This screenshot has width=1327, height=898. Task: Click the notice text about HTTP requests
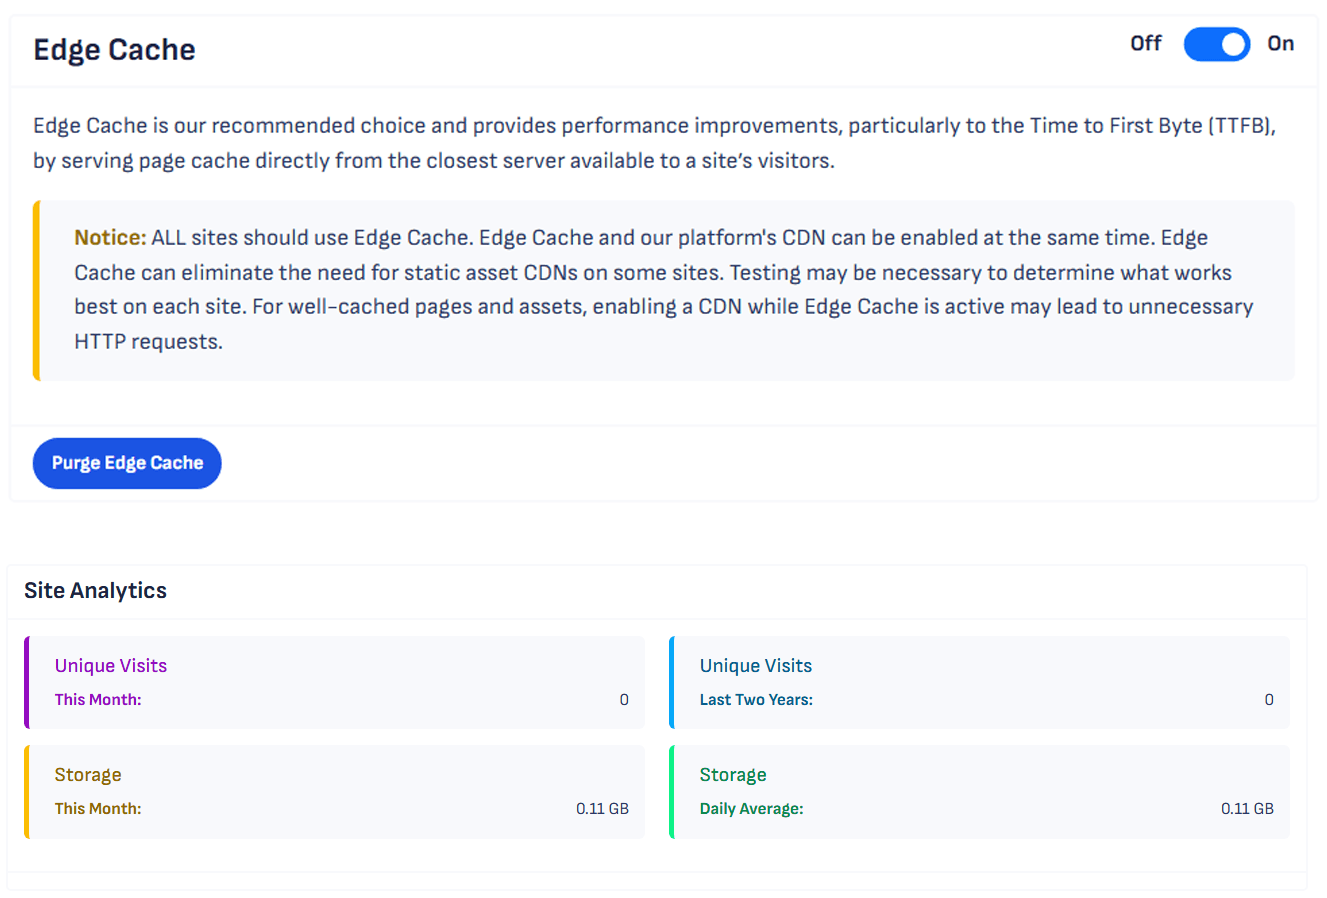point(148,342)
